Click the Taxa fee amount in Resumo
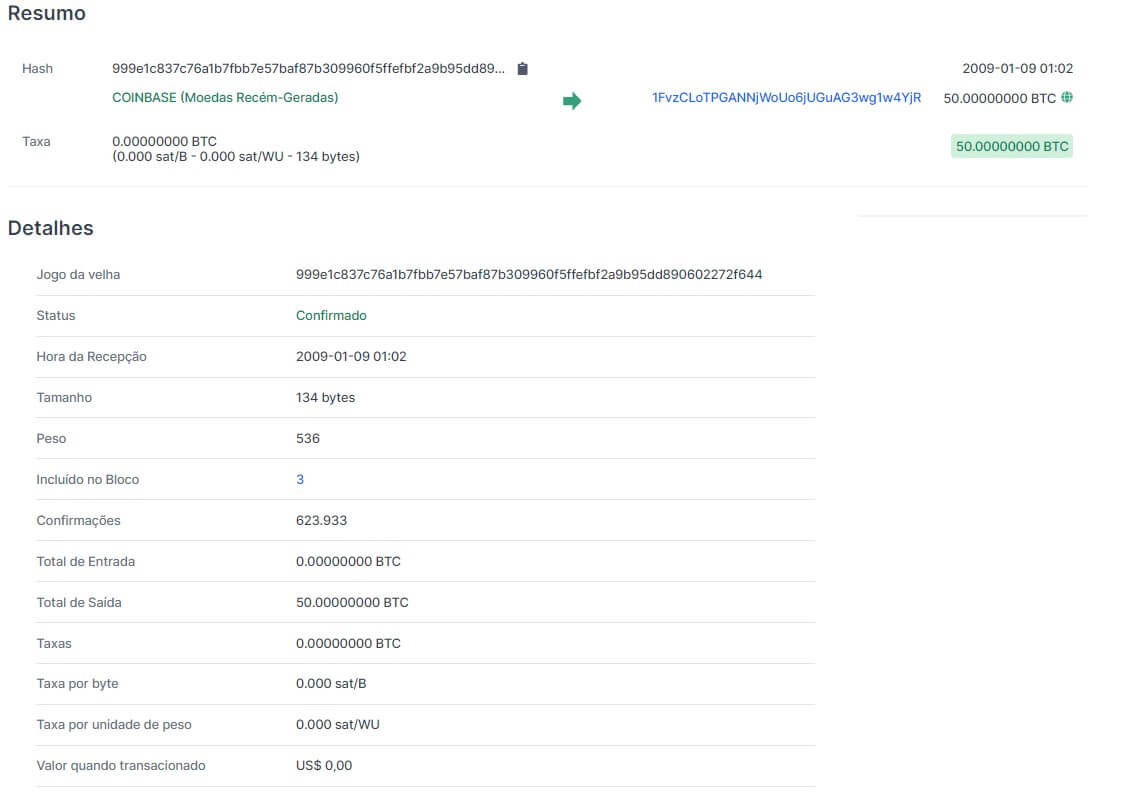Viewport: 1130px width, 801px height. pos(164,141)
